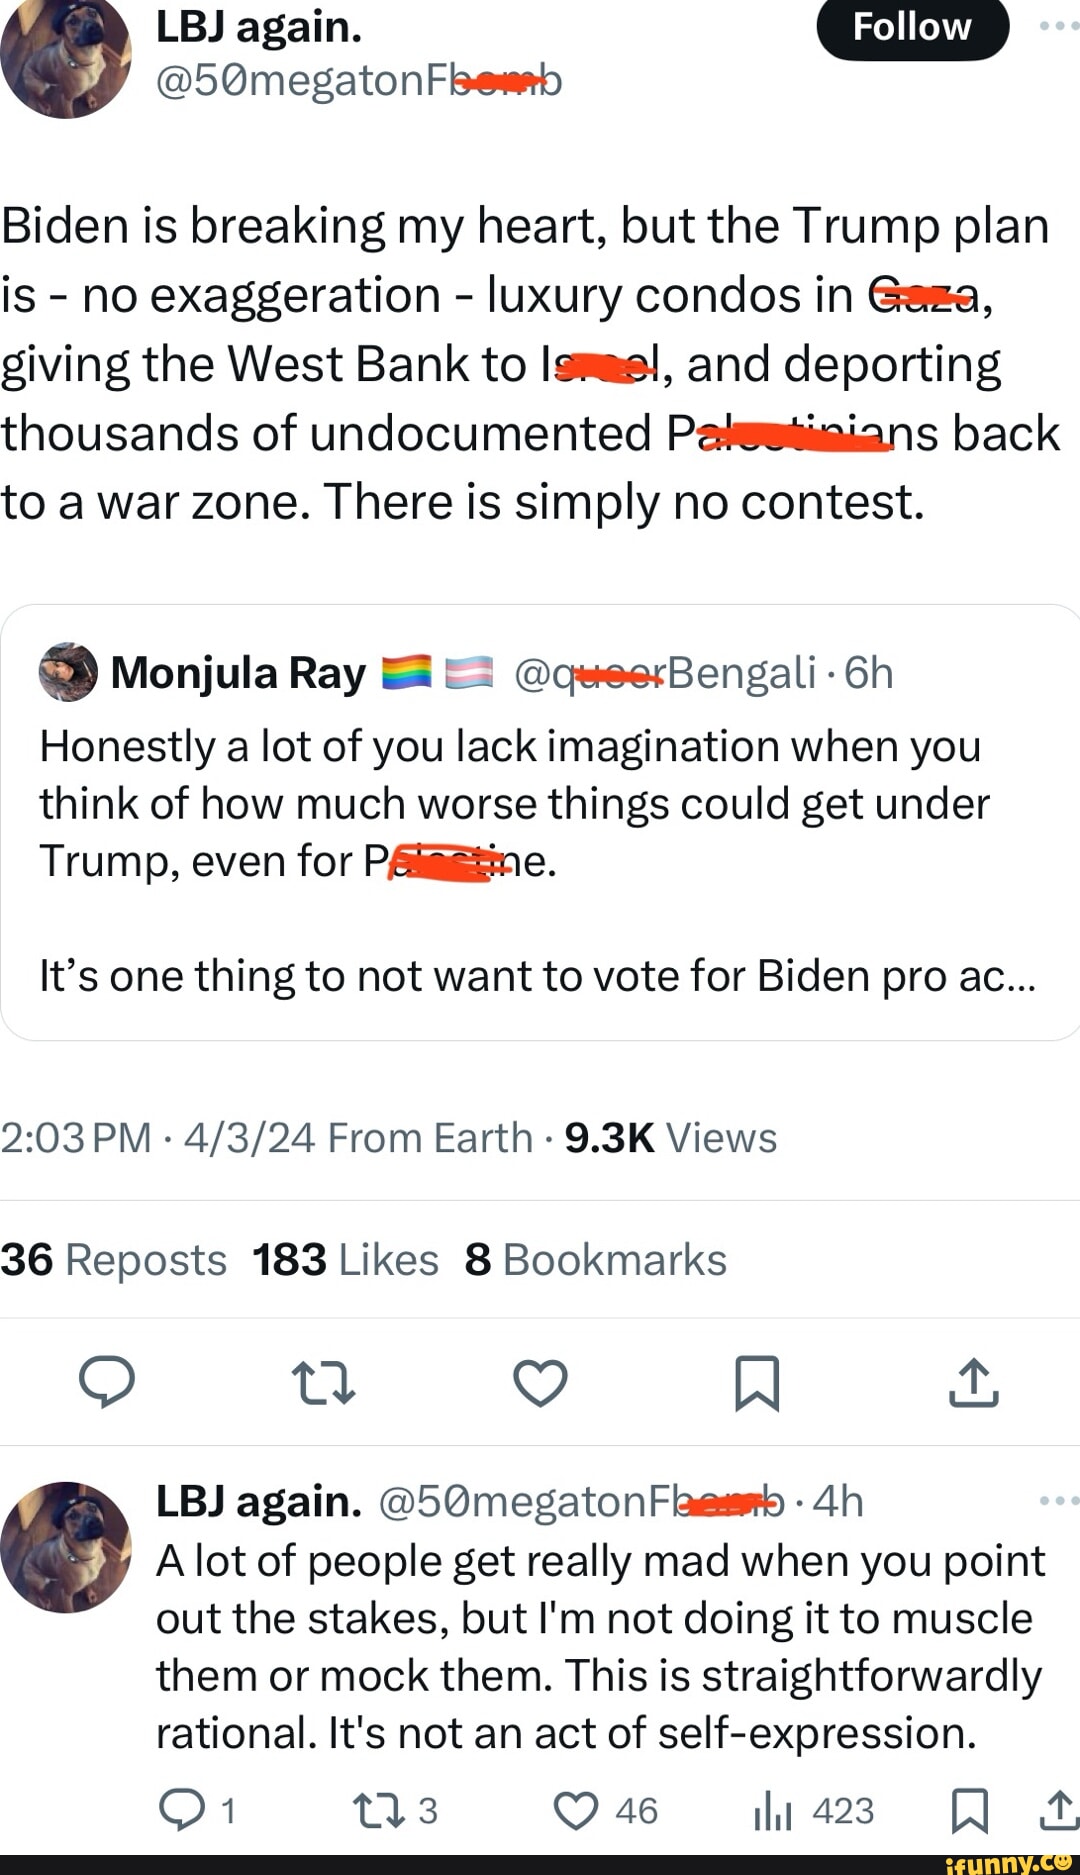The image size is (1080, 1875).
Task: Repost the main tweet
Action: click(x=323, y=1382)
